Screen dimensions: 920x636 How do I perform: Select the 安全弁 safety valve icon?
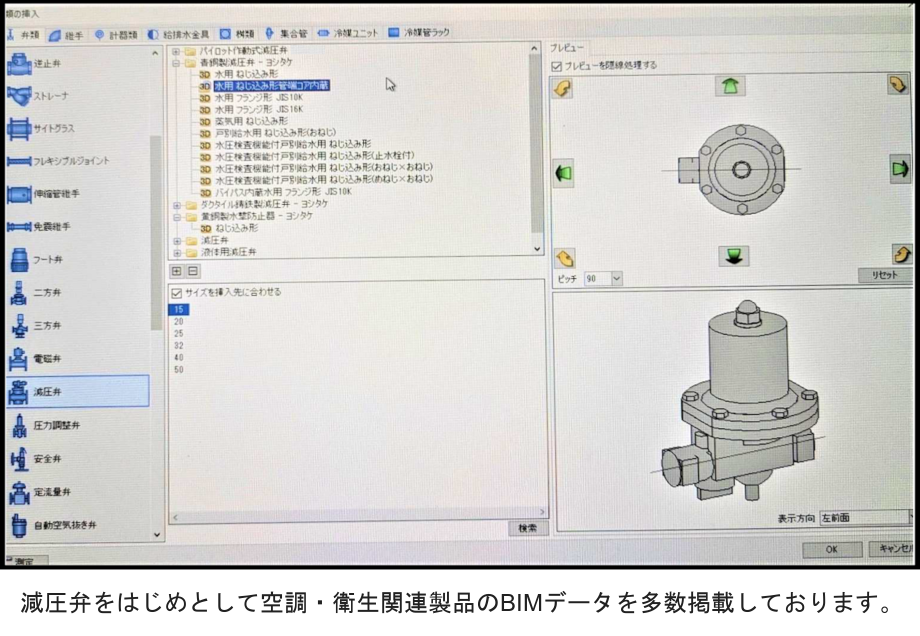20,459
